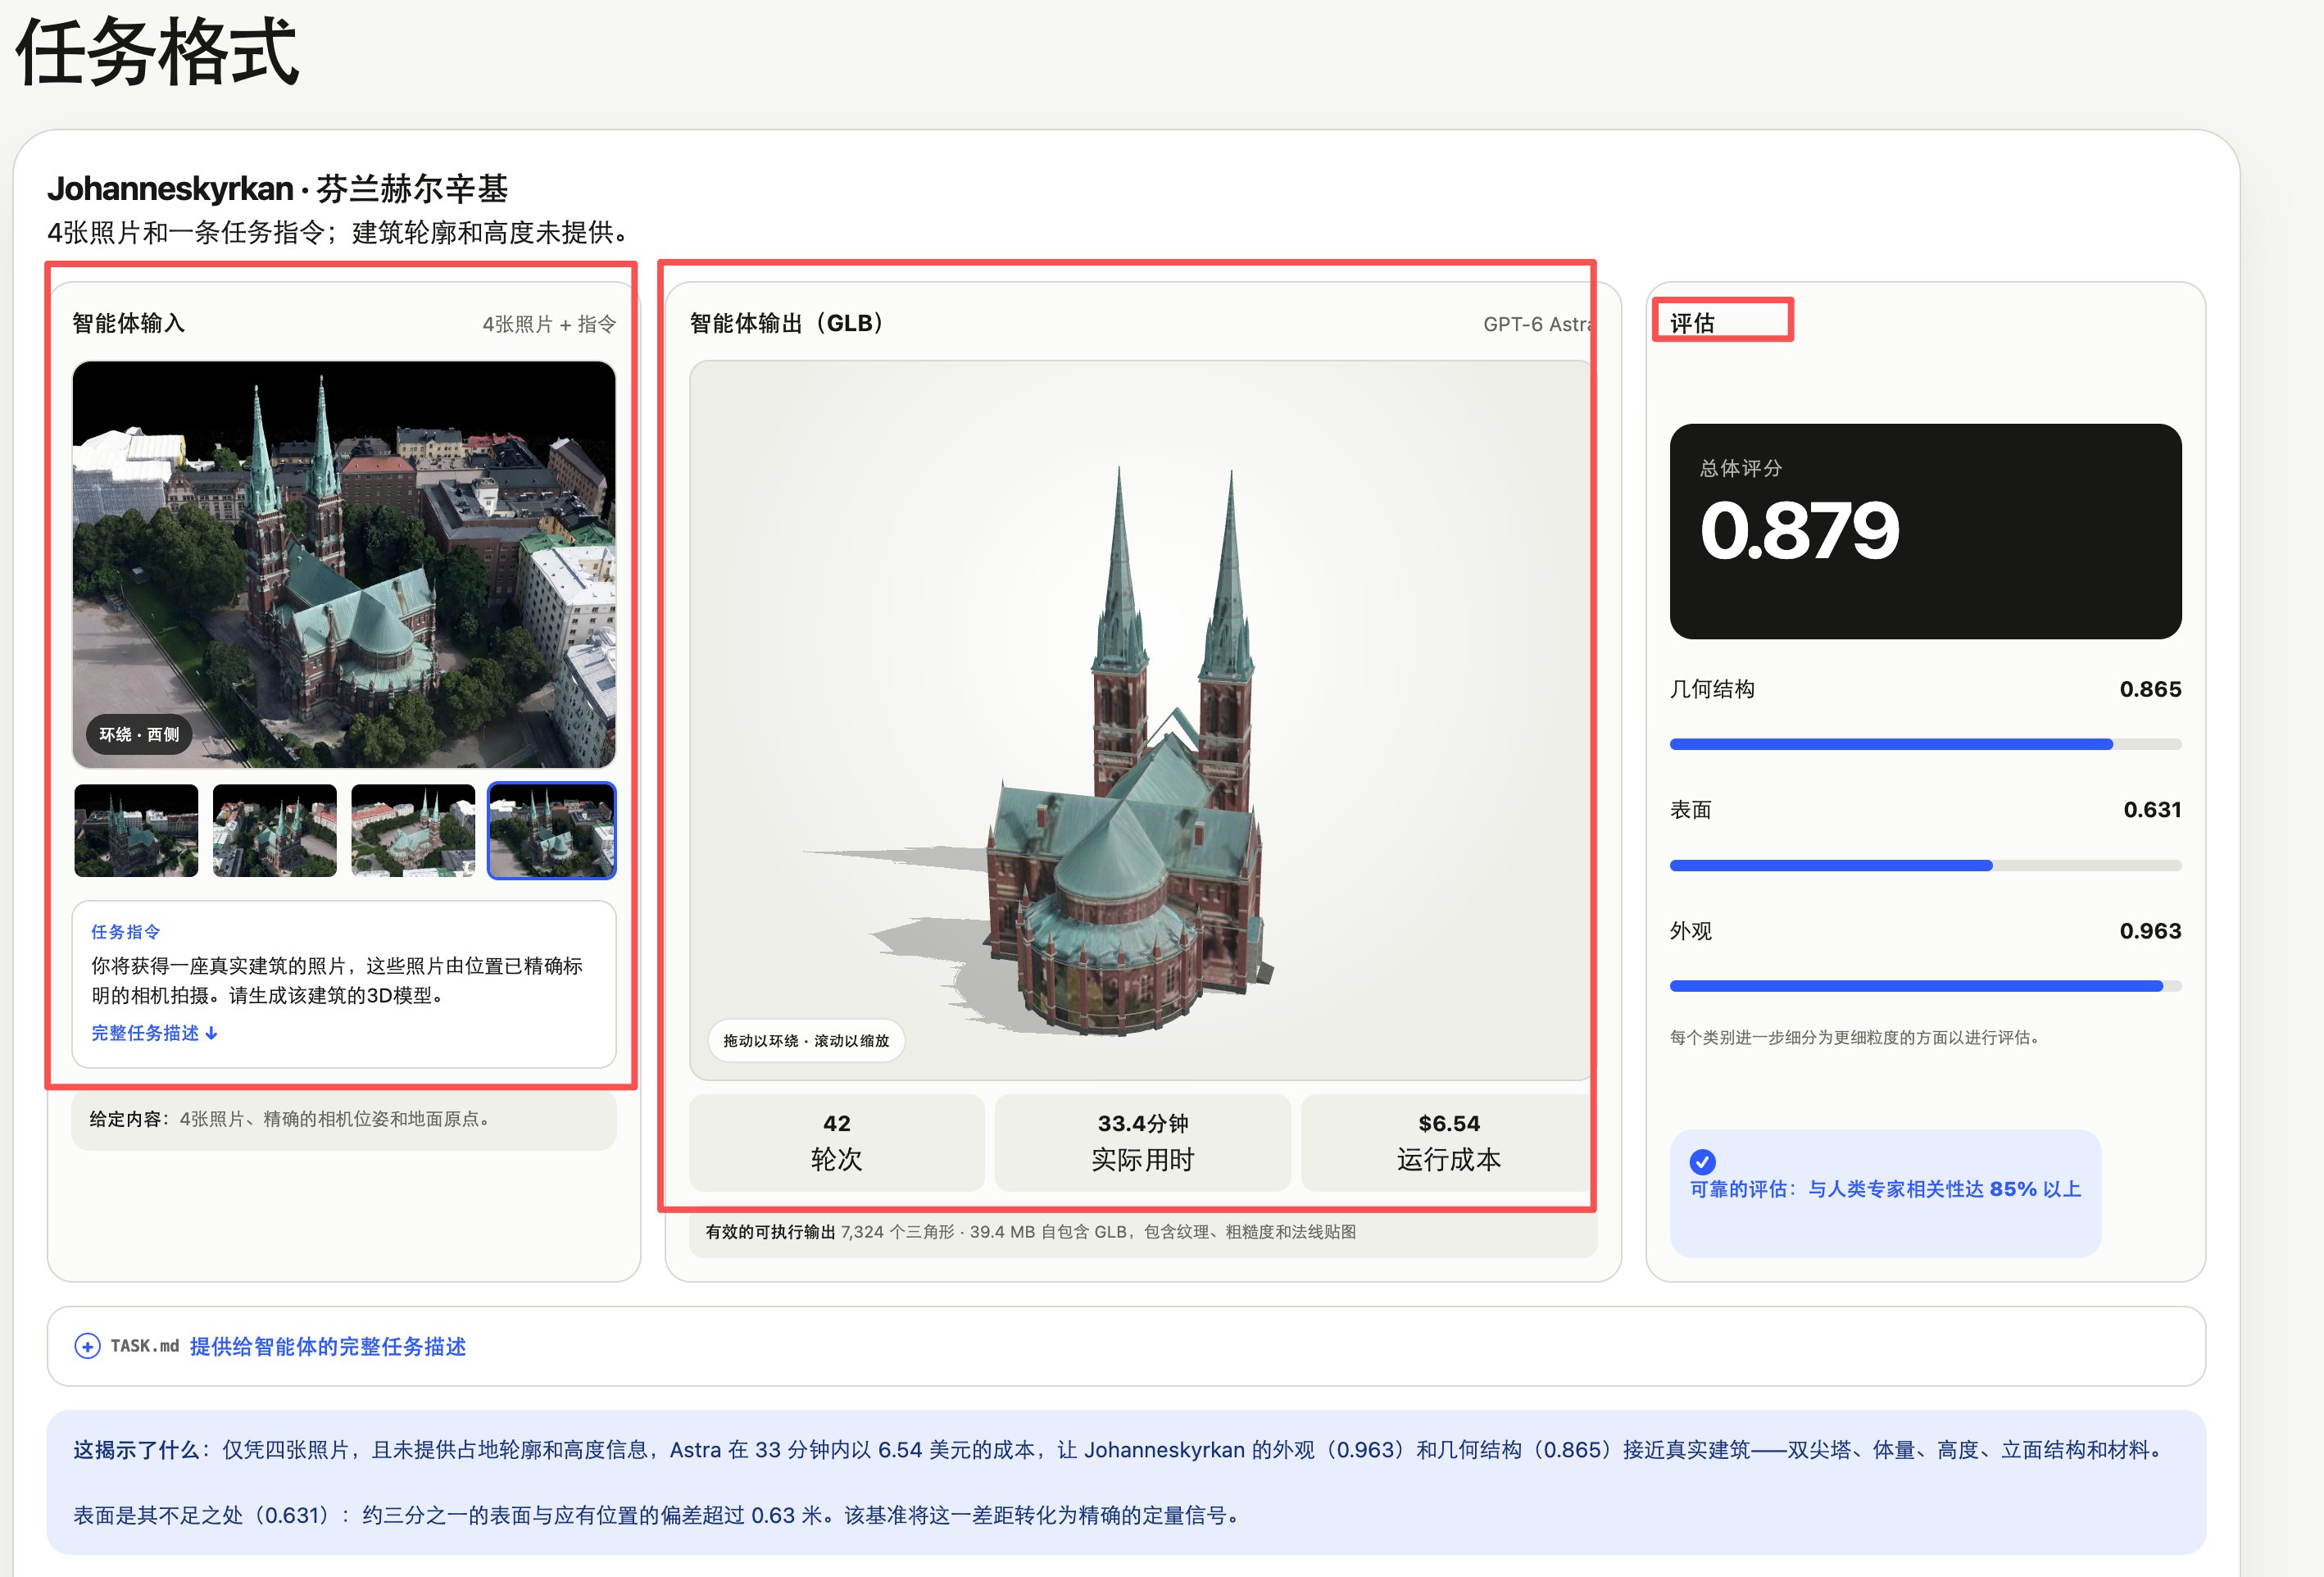
Task: Click the 可靠的评估 85% correlation note
Action: (1885, 1193)
